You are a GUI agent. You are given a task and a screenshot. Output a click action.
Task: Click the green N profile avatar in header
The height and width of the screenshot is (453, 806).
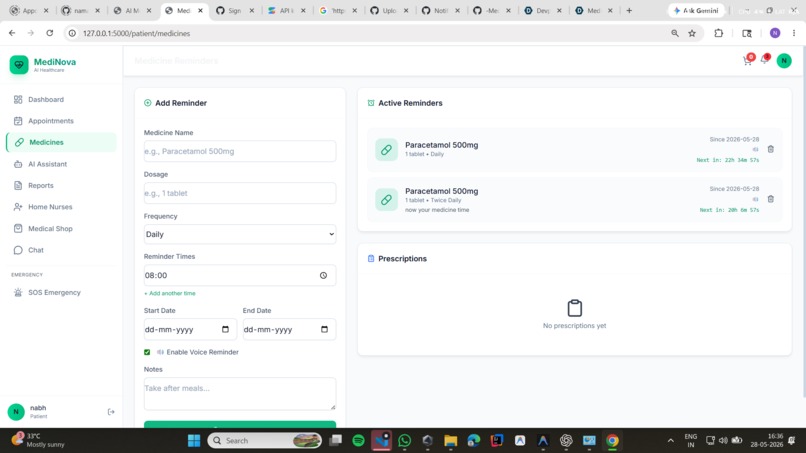coord(784,61)
